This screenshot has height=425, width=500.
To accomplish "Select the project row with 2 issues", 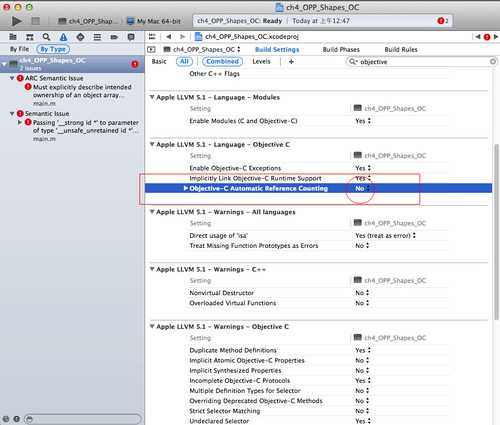I will click(72, 64).
